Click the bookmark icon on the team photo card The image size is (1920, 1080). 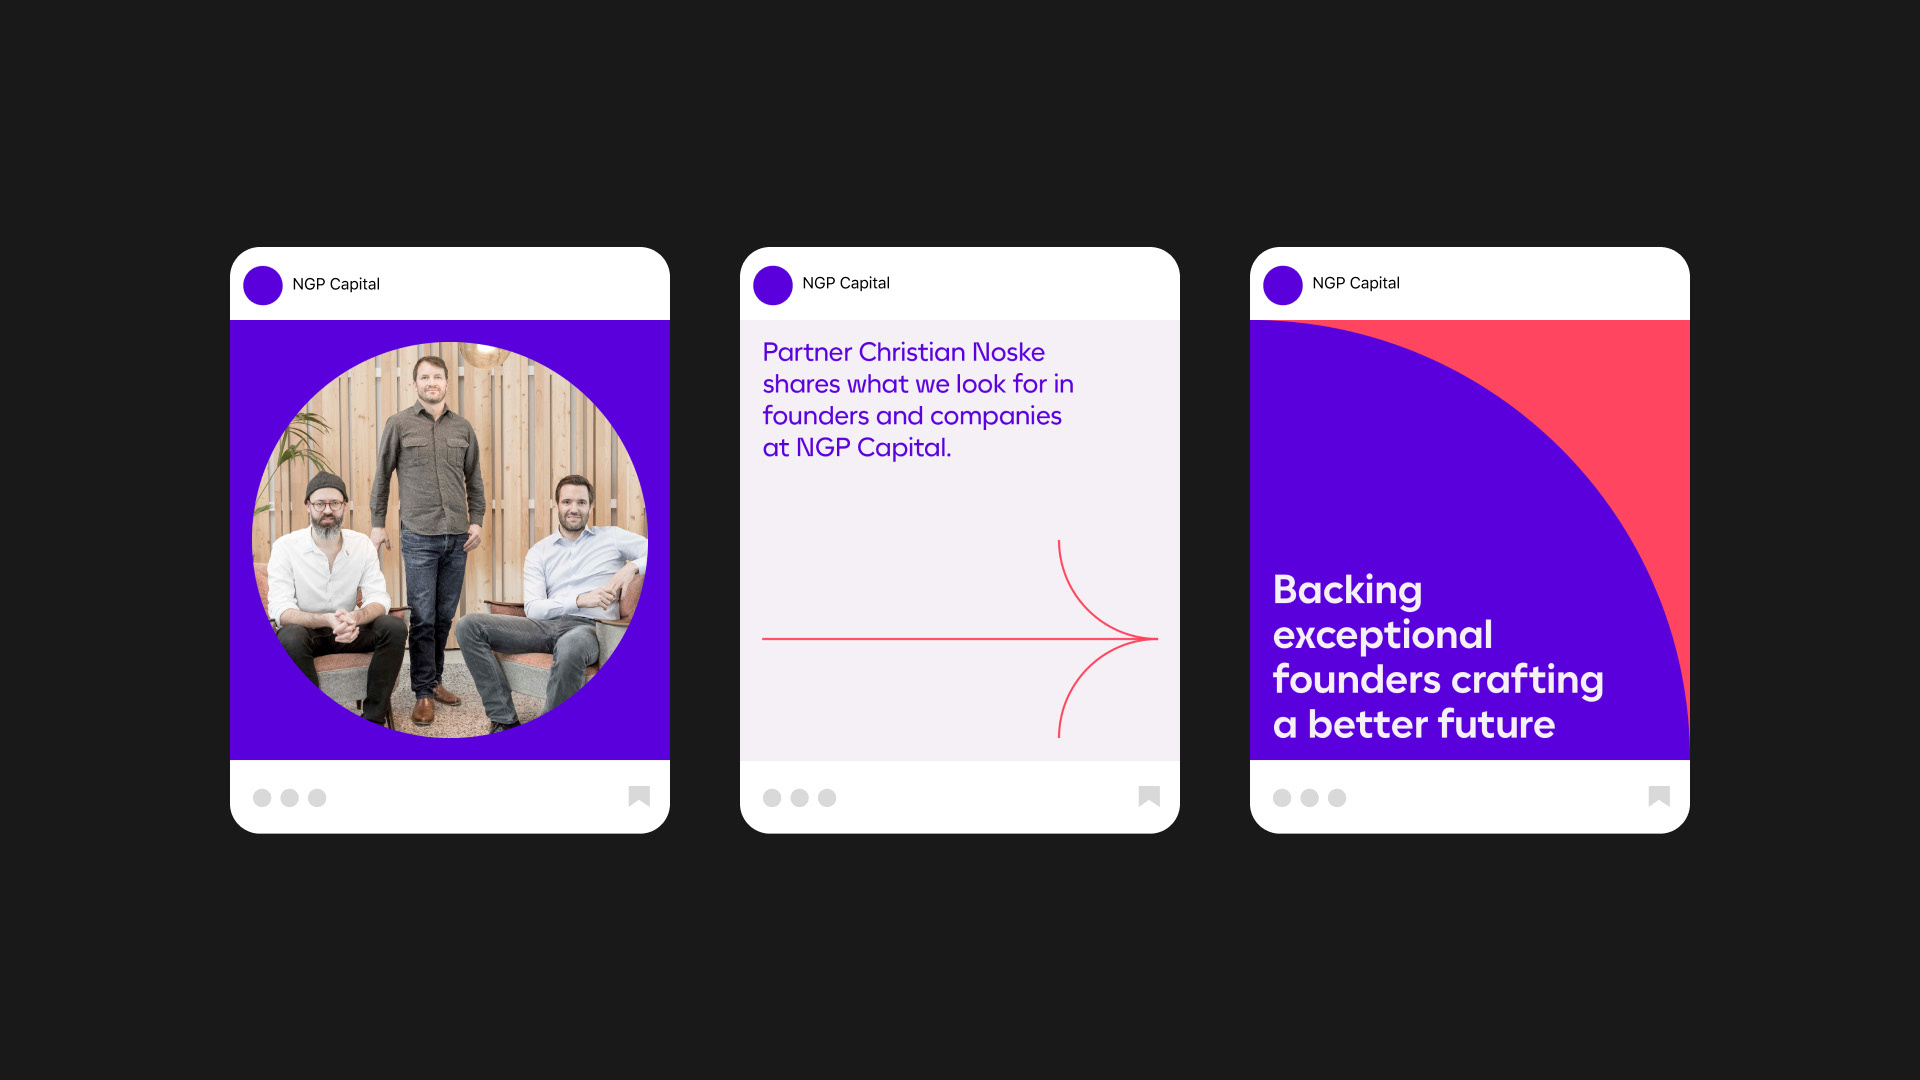639,796
